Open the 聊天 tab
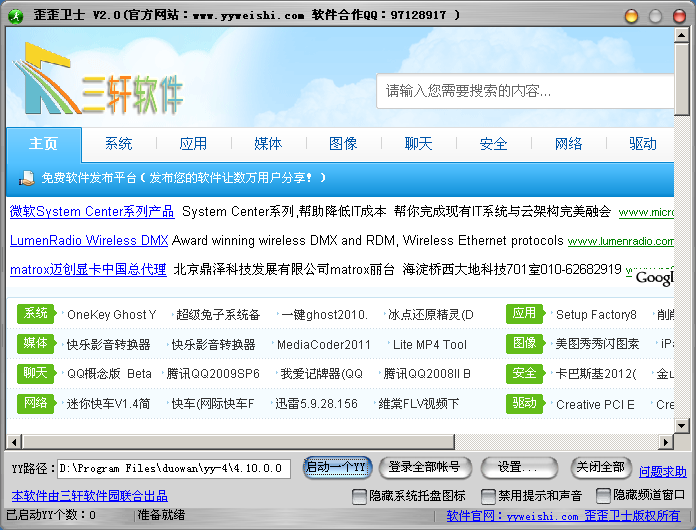Viewport: 696px width, 530px height. tap(418, 144)
